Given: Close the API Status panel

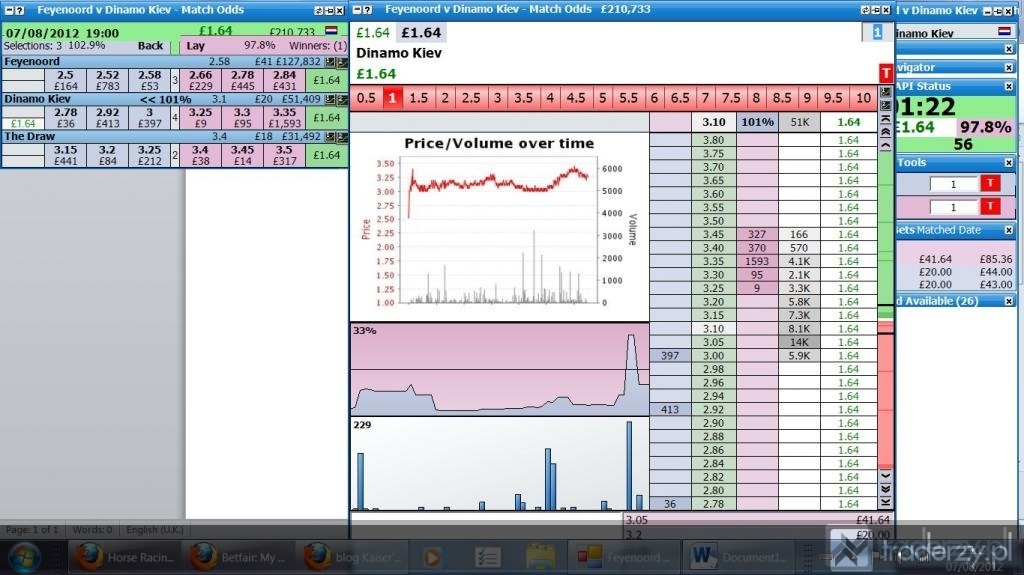Looking at the screenshot, I should pyautogui.click(x=1009, y=86).
